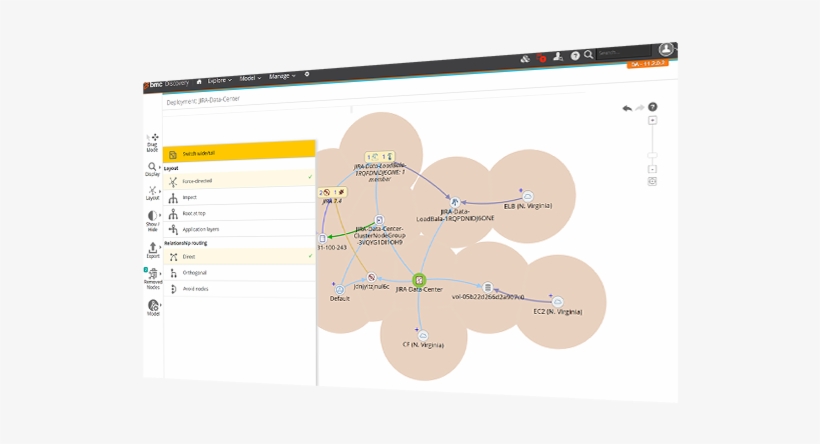Select the Default node icon
Image resolution: width=820 pixels, height=444 pixels.
[x=339, y=289]
